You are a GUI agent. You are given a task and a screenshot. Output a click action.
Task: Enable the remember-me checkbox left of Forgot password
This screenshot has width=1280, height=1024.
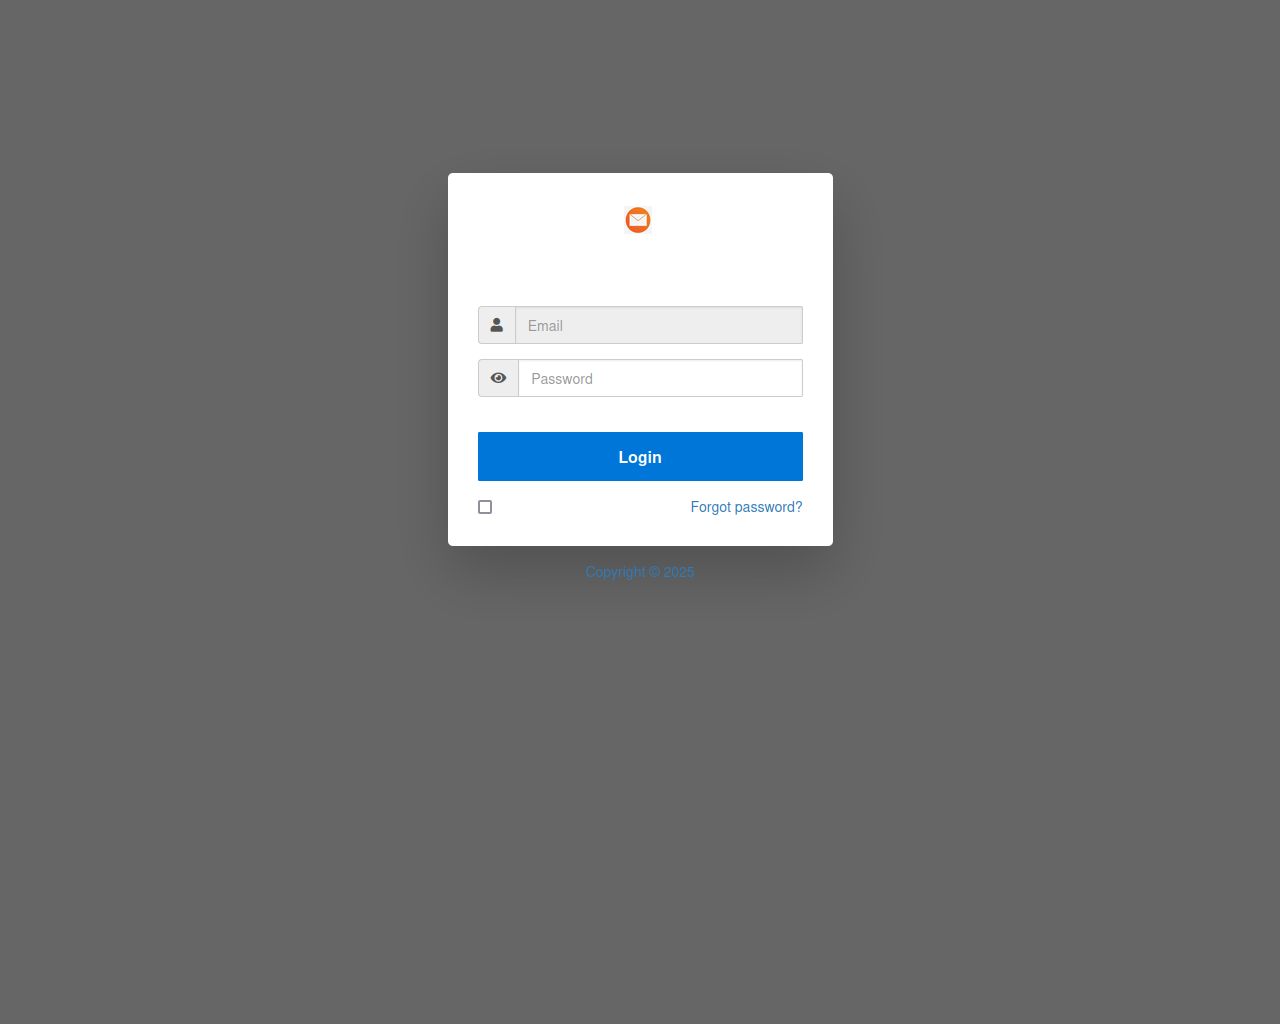pos(485,507)
